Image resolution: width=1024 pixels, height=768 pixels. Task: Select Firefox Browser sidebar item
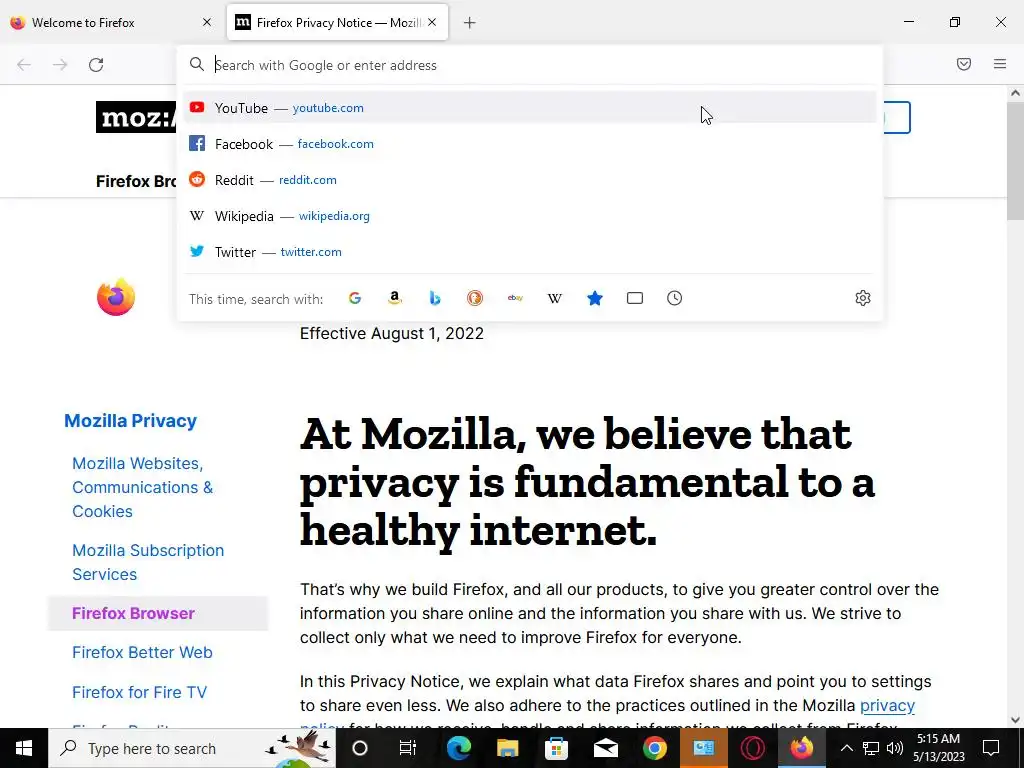tap(158, 613)
